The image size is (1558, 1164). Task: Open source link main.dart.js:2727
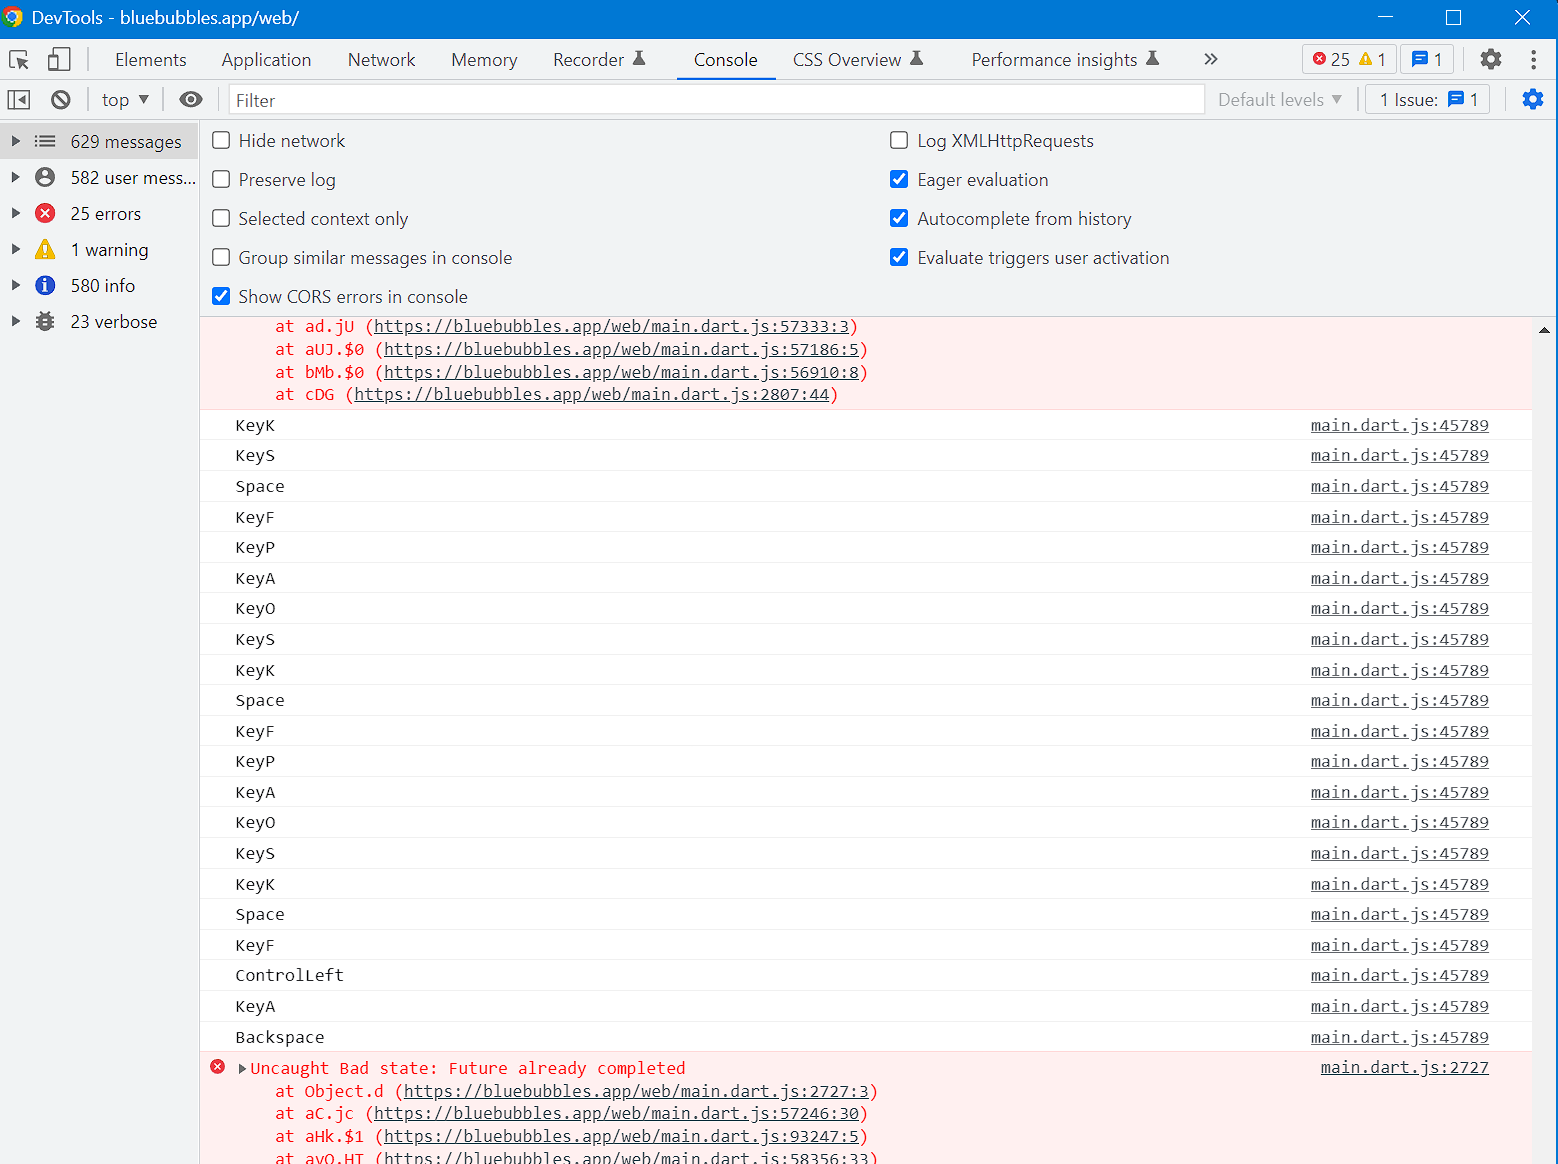click(x=1404, y=1067)
